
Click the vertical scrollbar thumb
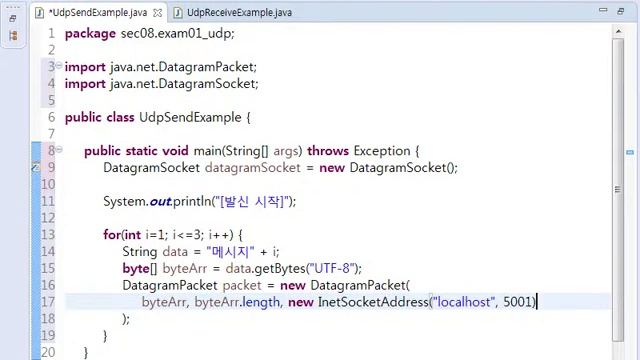tap(618, 190)
